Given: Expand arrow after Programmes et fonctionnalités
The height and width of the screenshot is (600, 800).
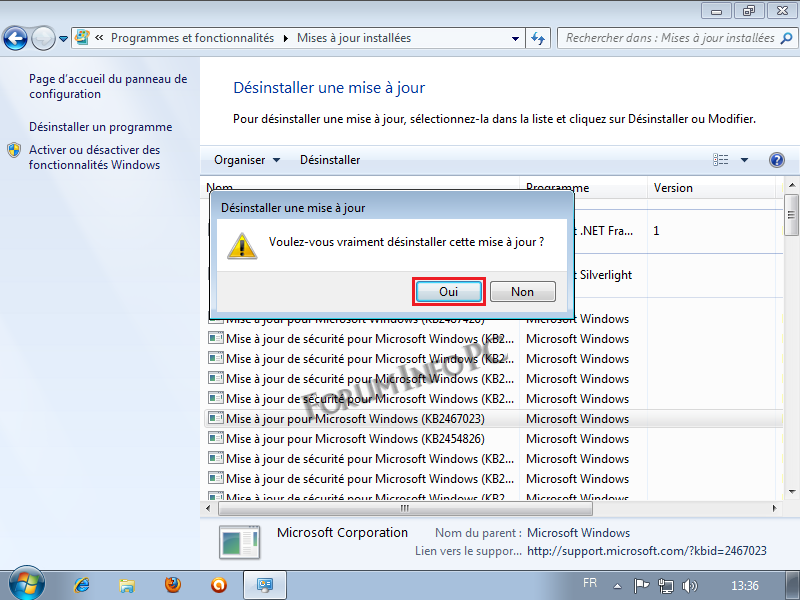Looking at the screenshot, I should (285, 38).
